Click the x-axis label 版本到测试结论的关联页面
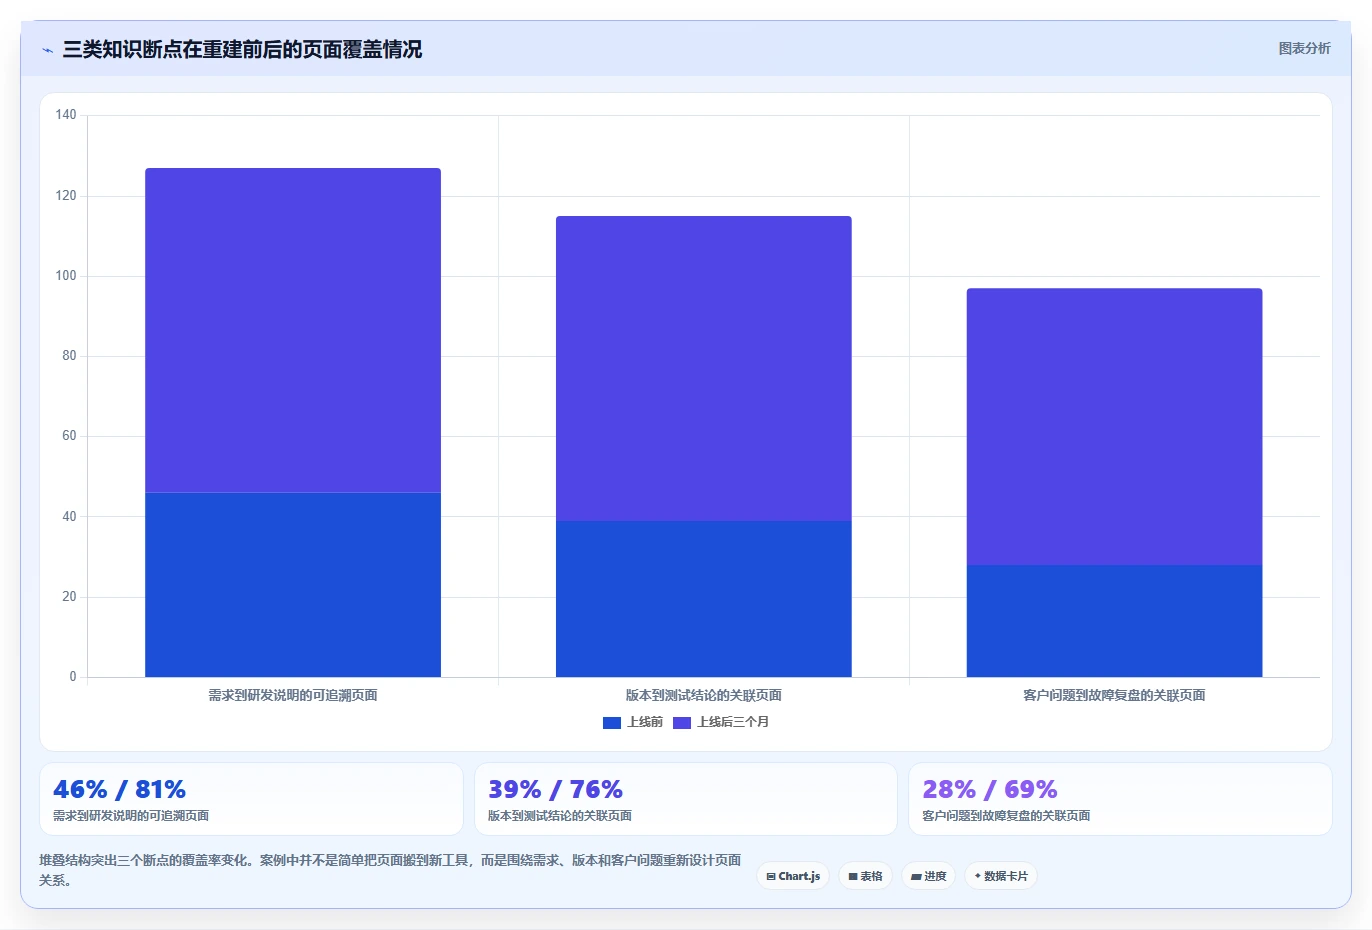 pos(704,695)
